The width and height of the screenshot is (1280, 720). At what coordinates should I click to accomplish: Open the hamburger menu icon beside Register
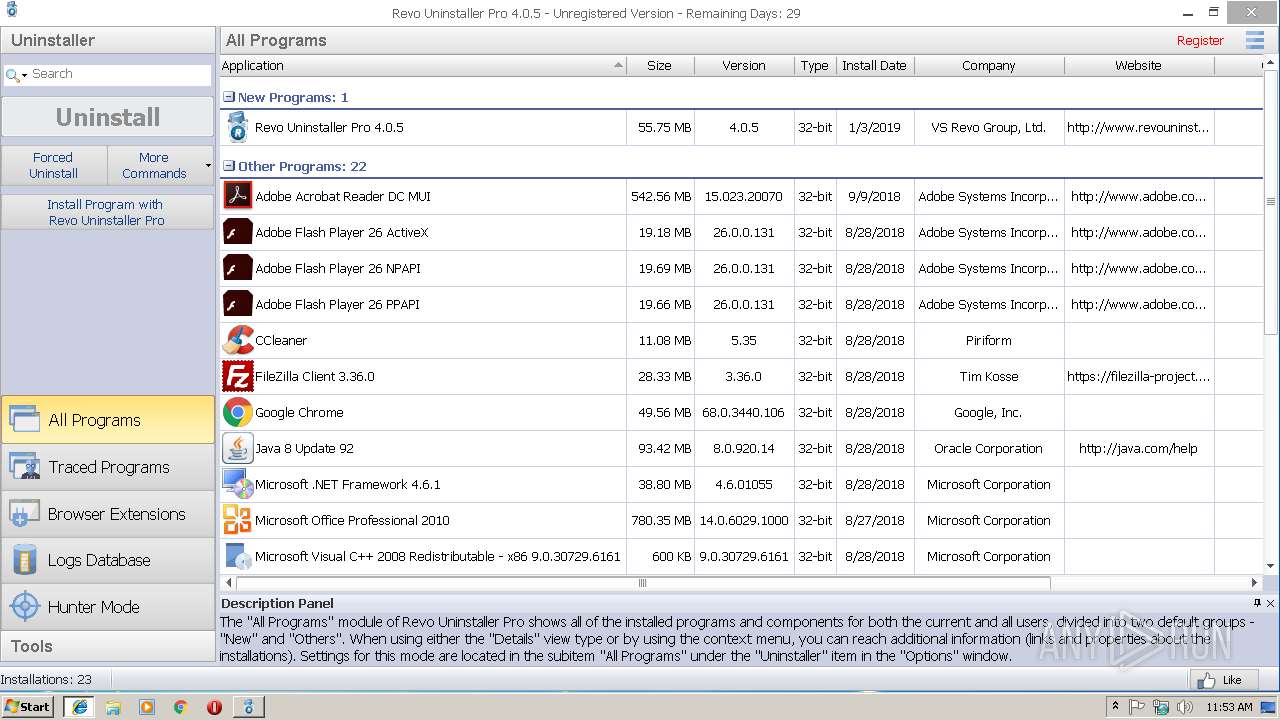click(x=1254, y=40)
